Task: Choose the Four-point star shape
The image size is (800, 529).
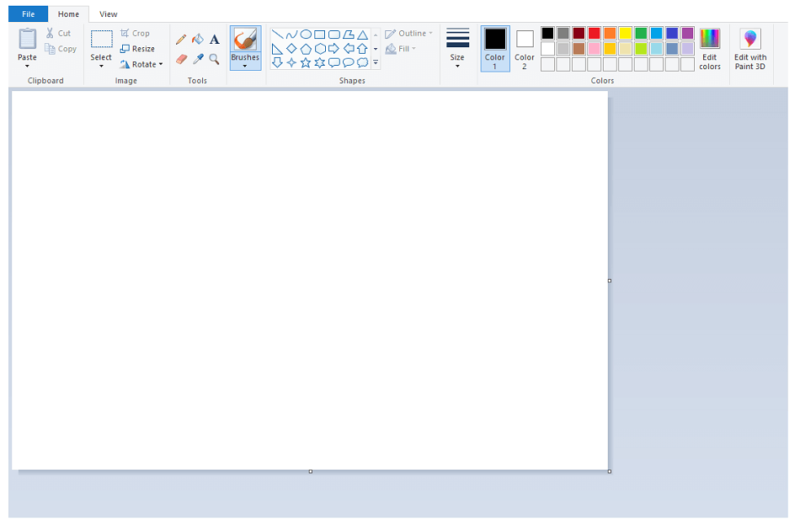Action: [x=291, y=63]
